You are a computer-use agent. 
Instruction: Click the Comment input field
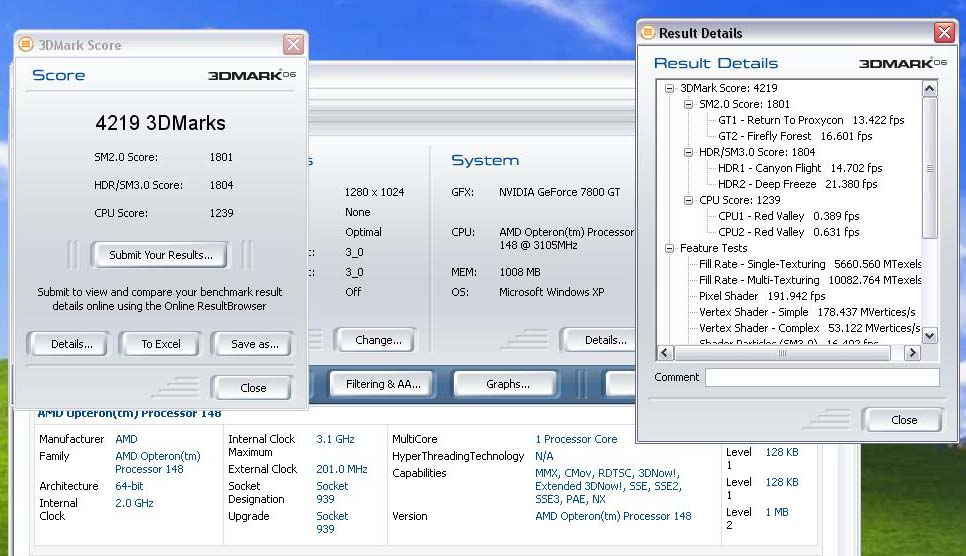pyautogui.click(x=822, y=377)
